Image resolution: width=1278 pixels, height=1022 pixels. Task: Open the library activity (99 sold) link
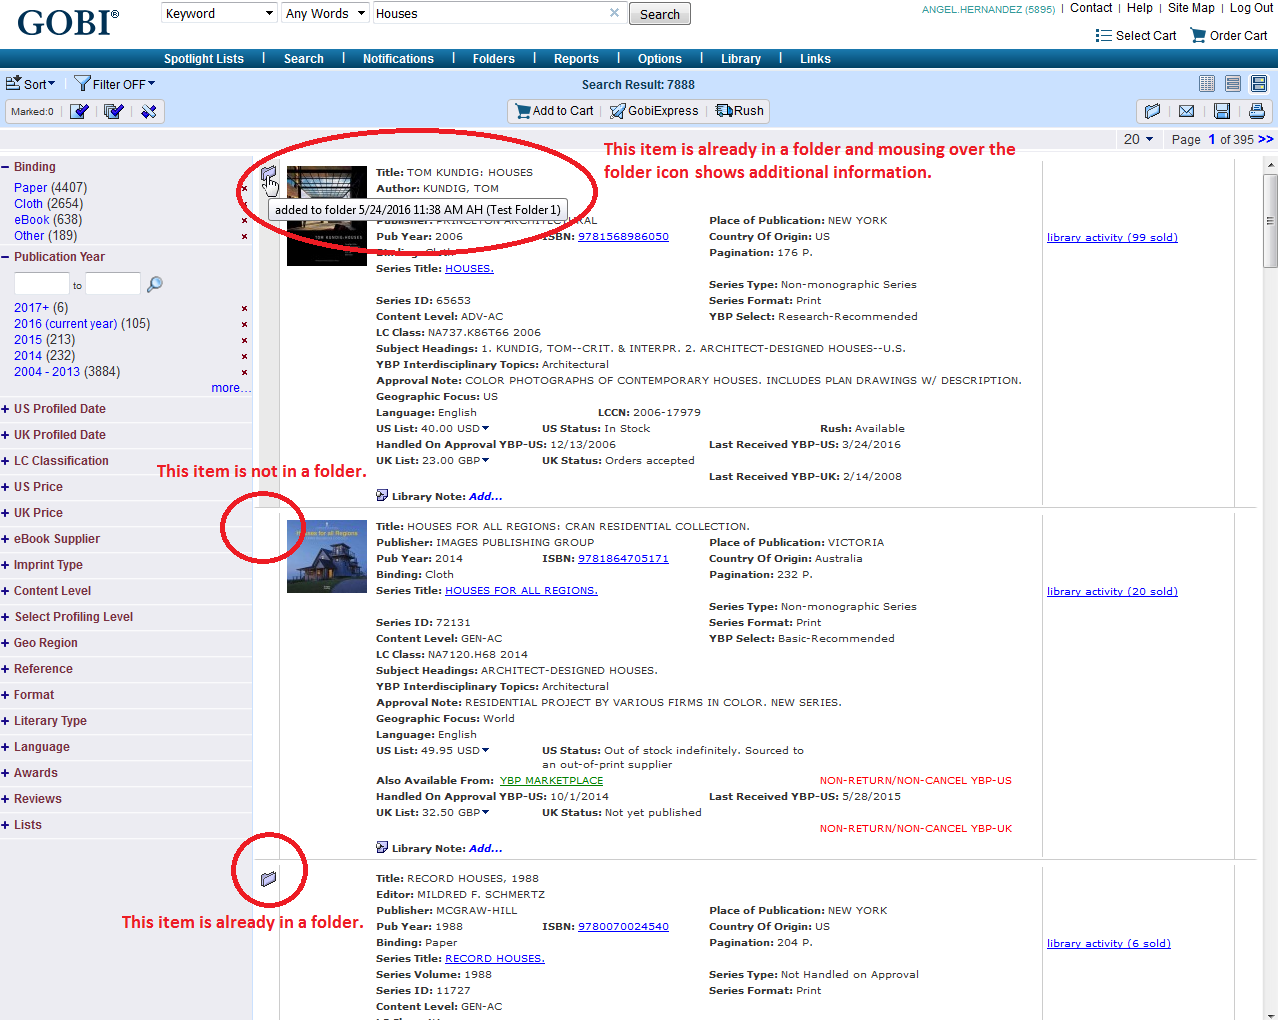(1112, 238)
